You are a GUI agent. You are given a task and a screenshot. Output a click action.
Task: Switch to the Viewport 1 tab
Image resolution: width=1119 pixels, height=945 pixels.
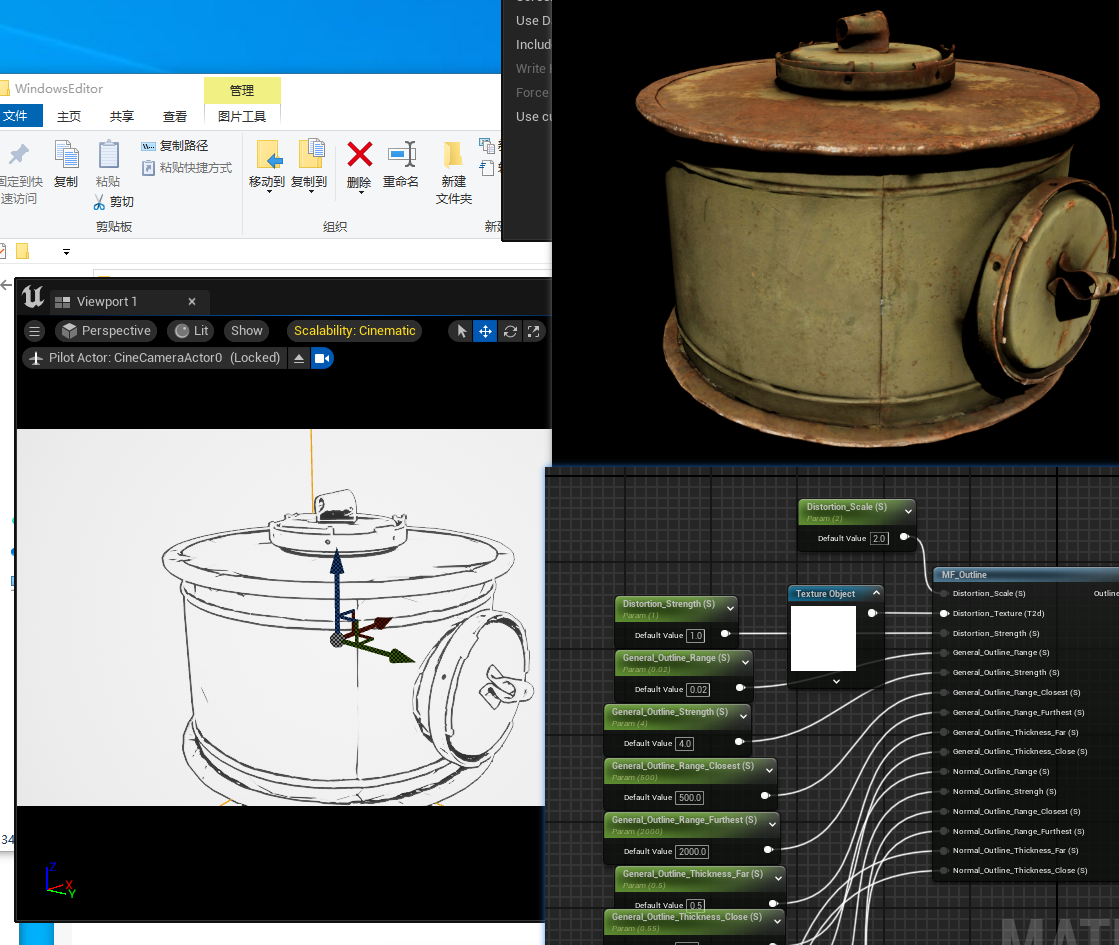tap(107, 301)
